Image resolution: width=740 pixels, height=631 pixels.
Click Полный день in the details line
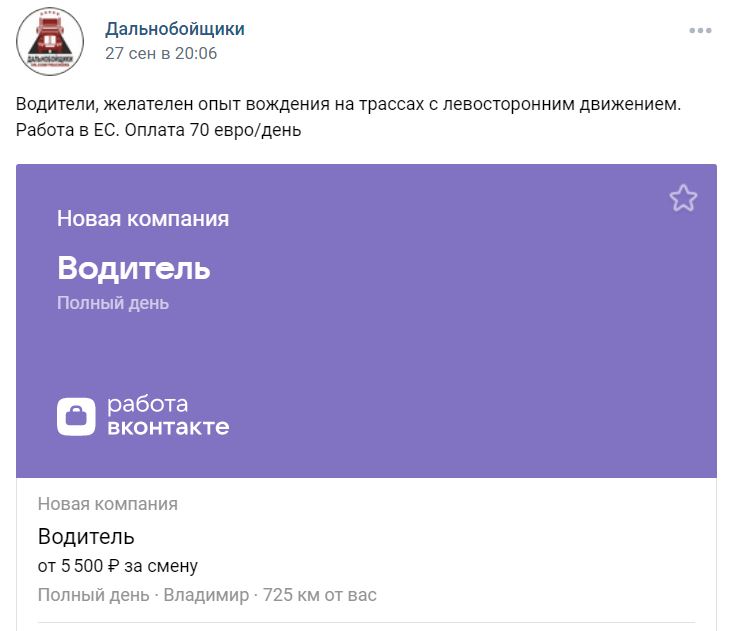pyautogui.click(x=93, y=595)
